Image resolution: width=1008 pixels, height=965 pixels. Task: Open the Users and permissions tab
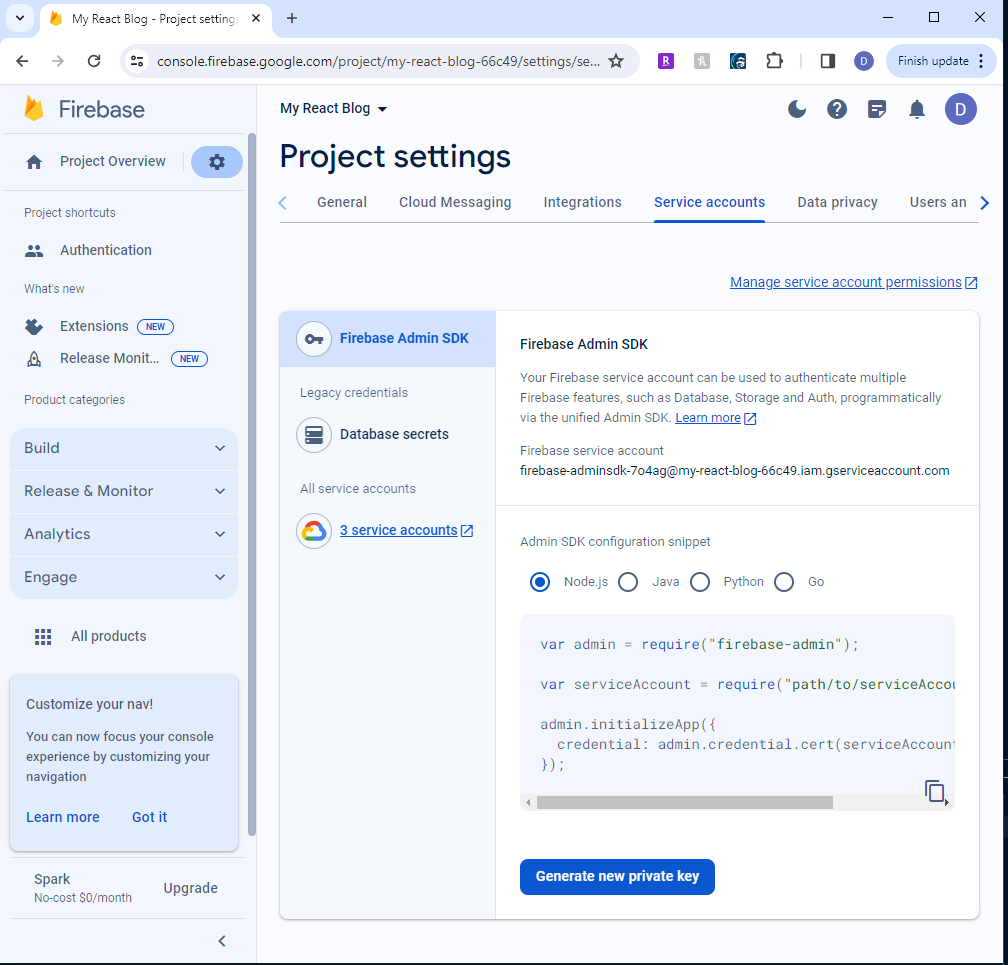pos(938,203)
